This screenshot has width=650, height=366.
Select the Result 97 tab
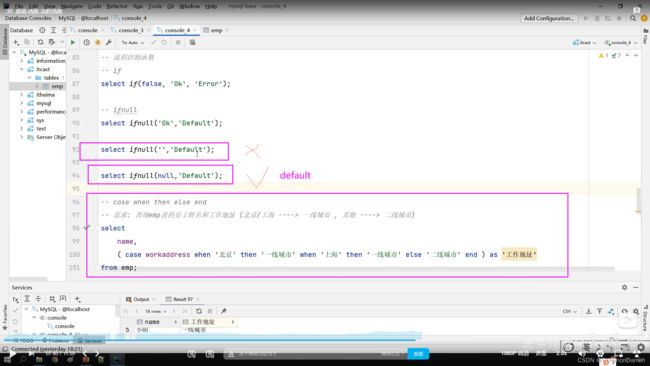coord(183,299)
